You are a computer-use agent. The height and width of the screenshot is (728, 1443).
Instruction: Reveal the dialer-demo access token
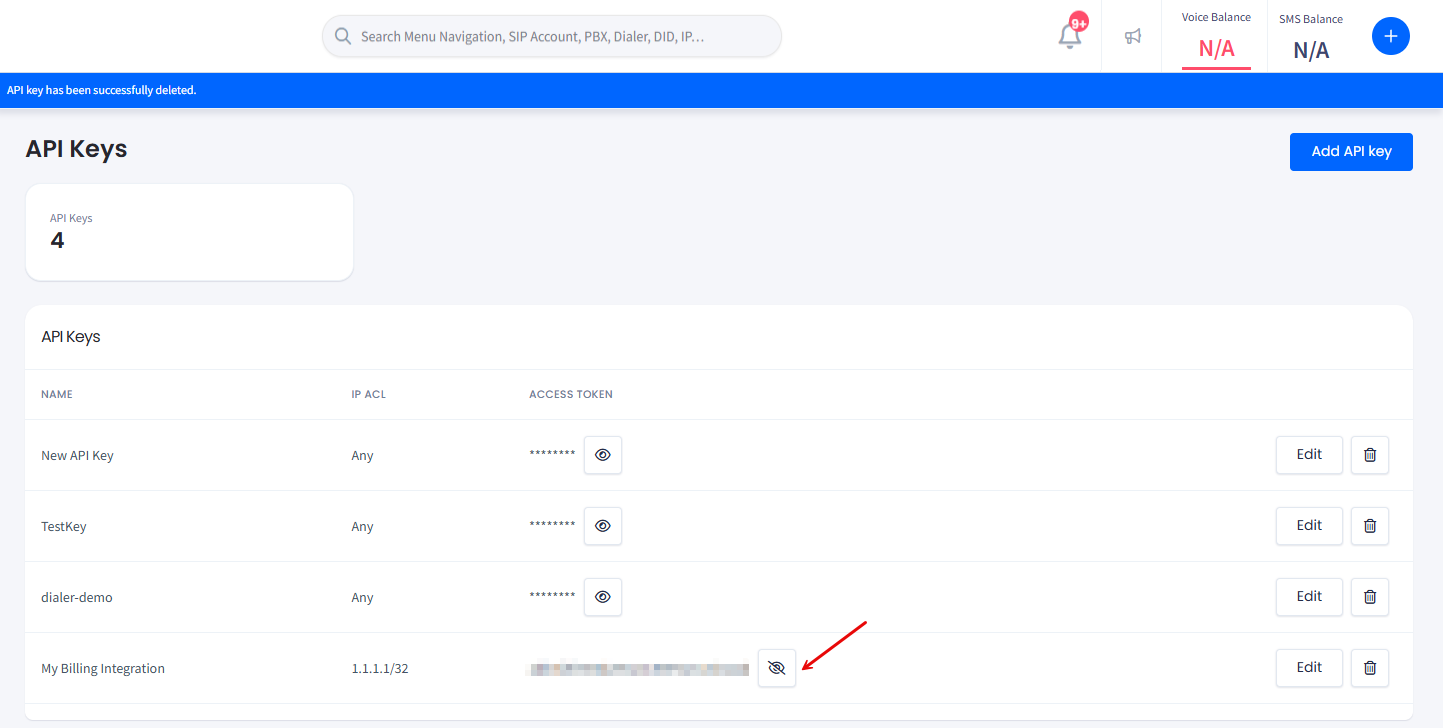click(603, 597)
